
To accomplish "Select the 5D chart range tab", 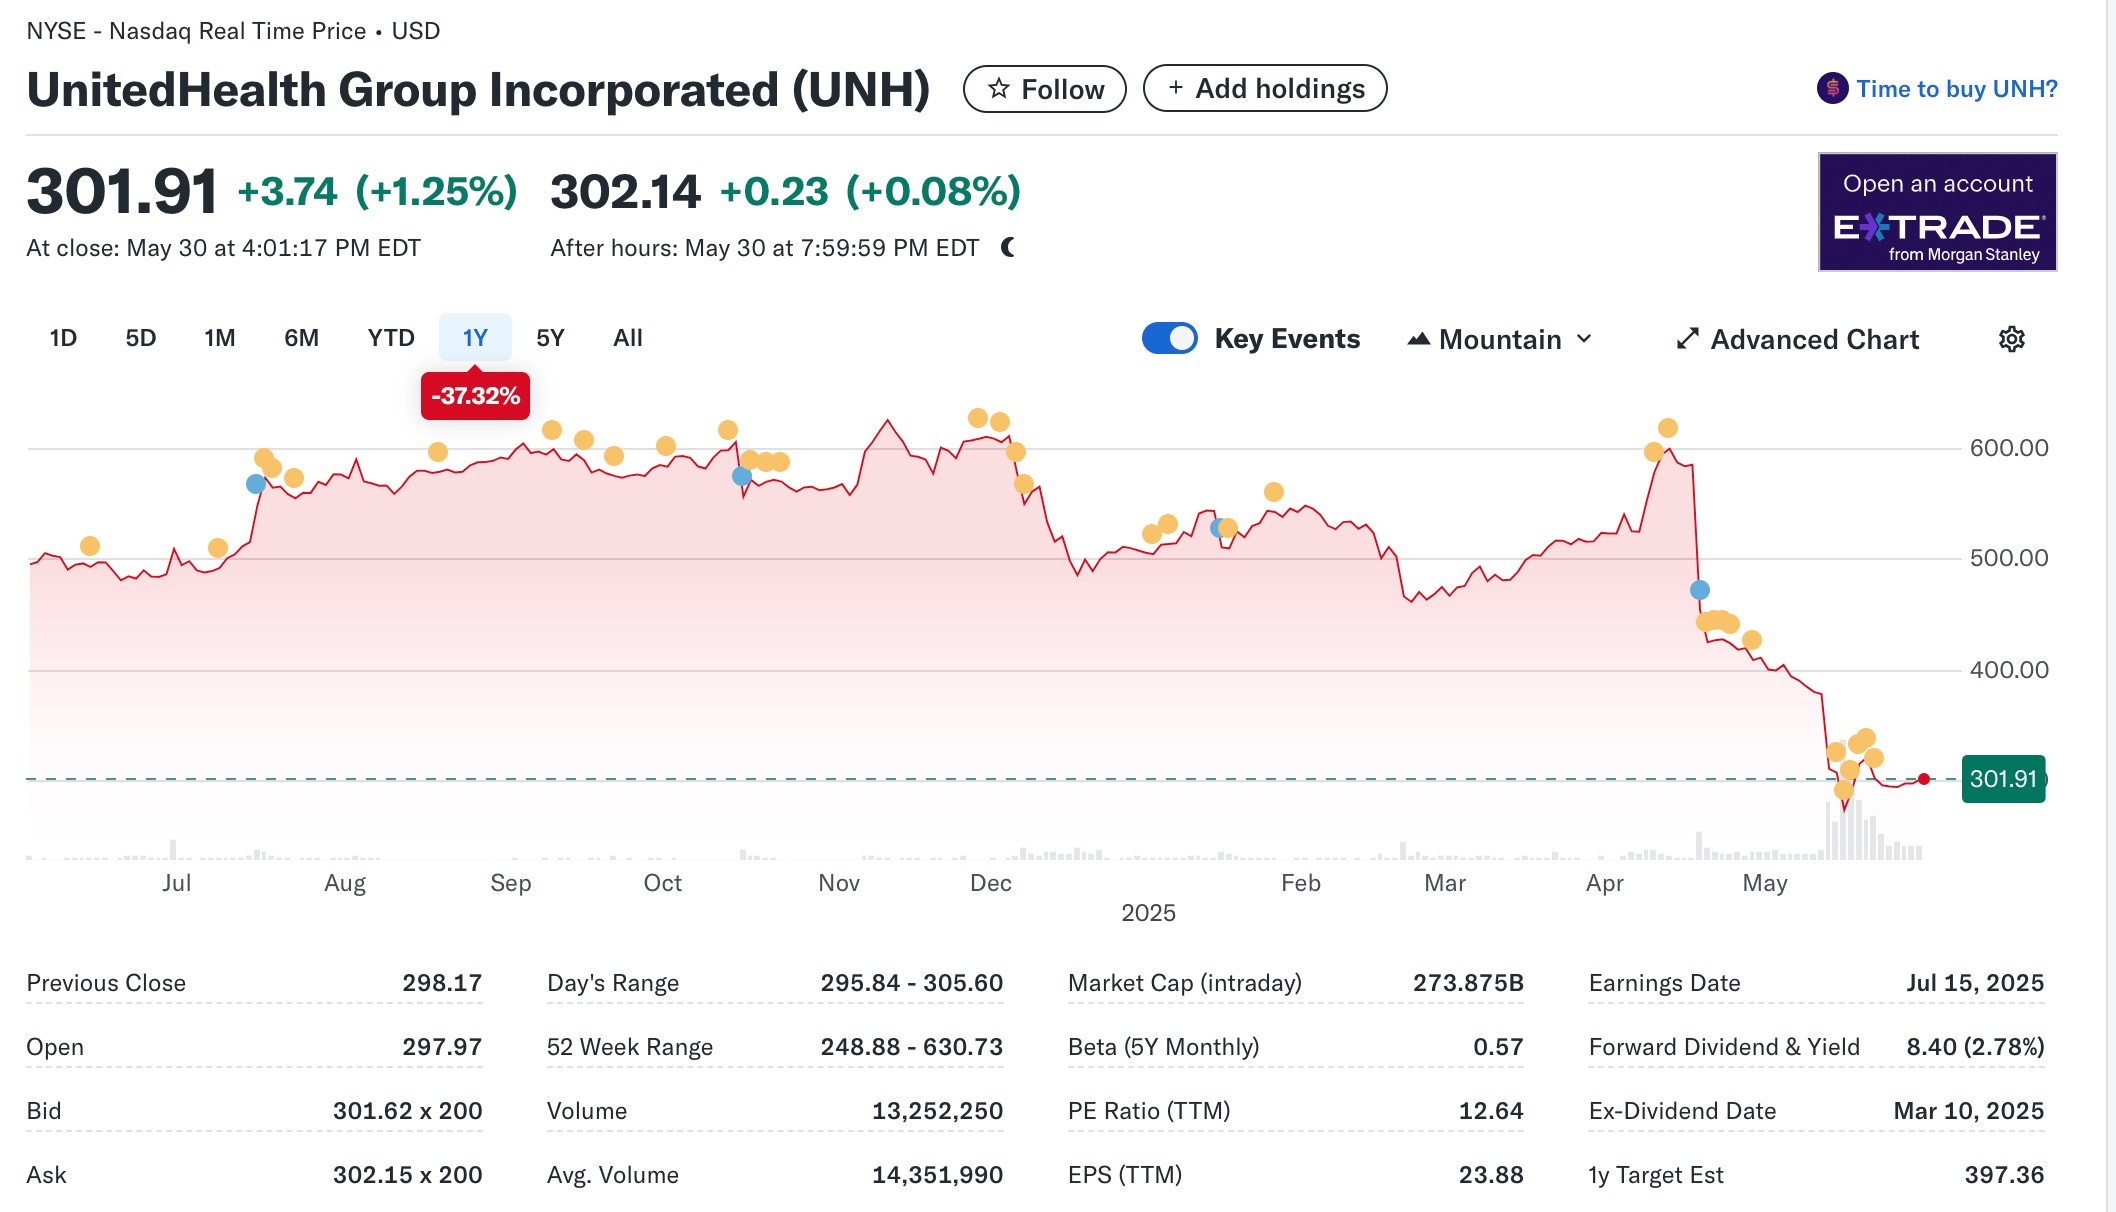I will coord(141,338).
